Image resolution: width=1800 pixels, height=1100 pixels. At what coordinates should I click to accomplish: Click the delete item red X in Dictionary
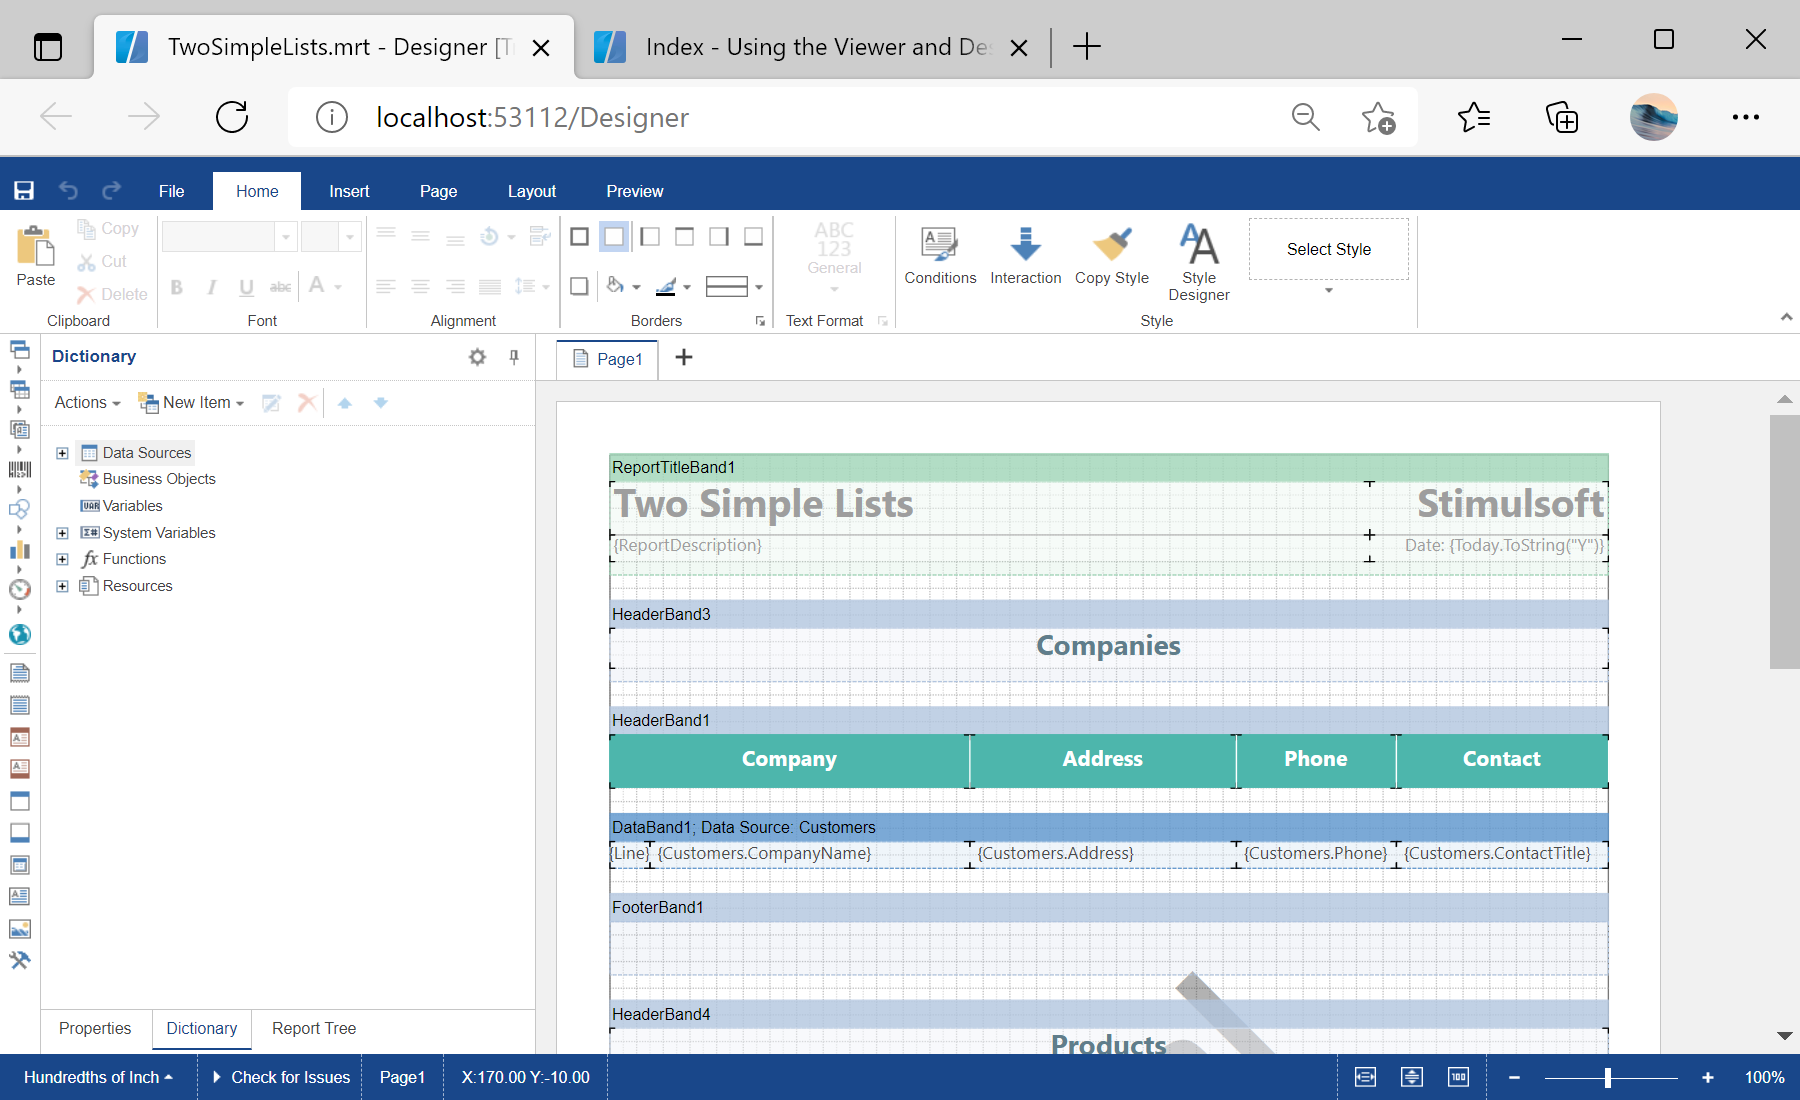pyautogui.click(x=307, y=403)
